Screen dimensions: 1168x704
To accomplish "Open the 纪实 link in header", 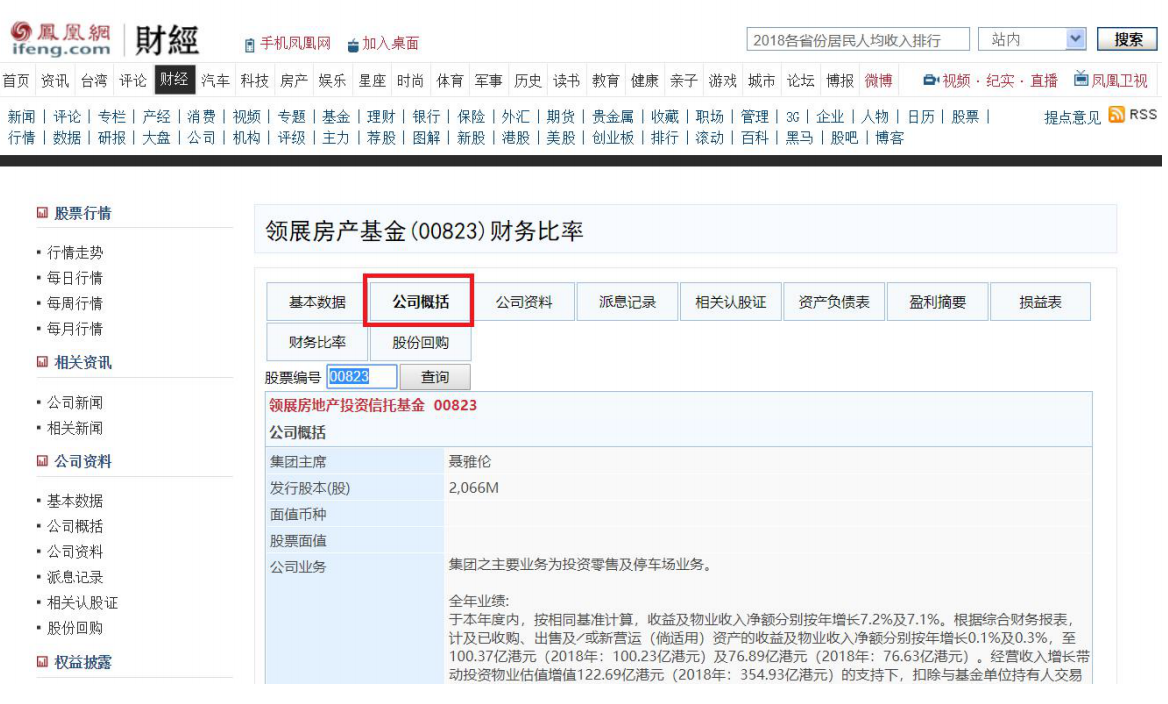I will (x=1000, y=80).
